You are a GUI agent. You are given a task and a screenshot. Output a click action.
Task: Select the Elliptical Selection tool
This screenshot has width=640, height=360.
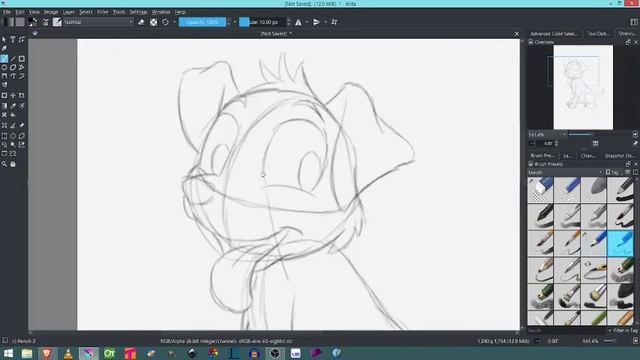coord(13,136)
